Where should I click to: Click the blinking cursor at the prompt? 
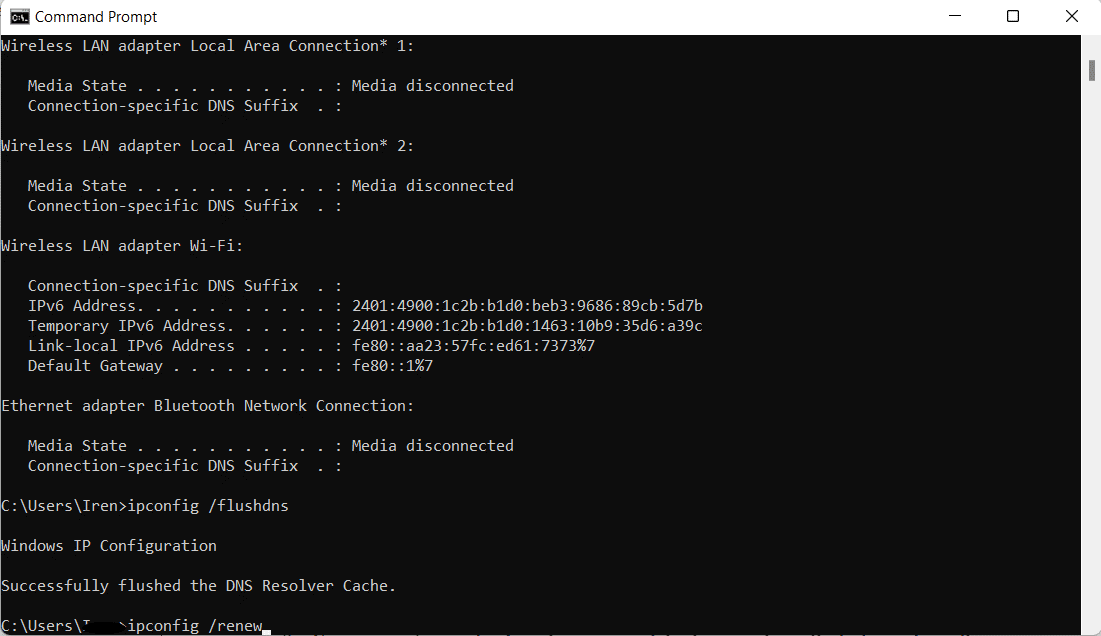coord(264,629)
